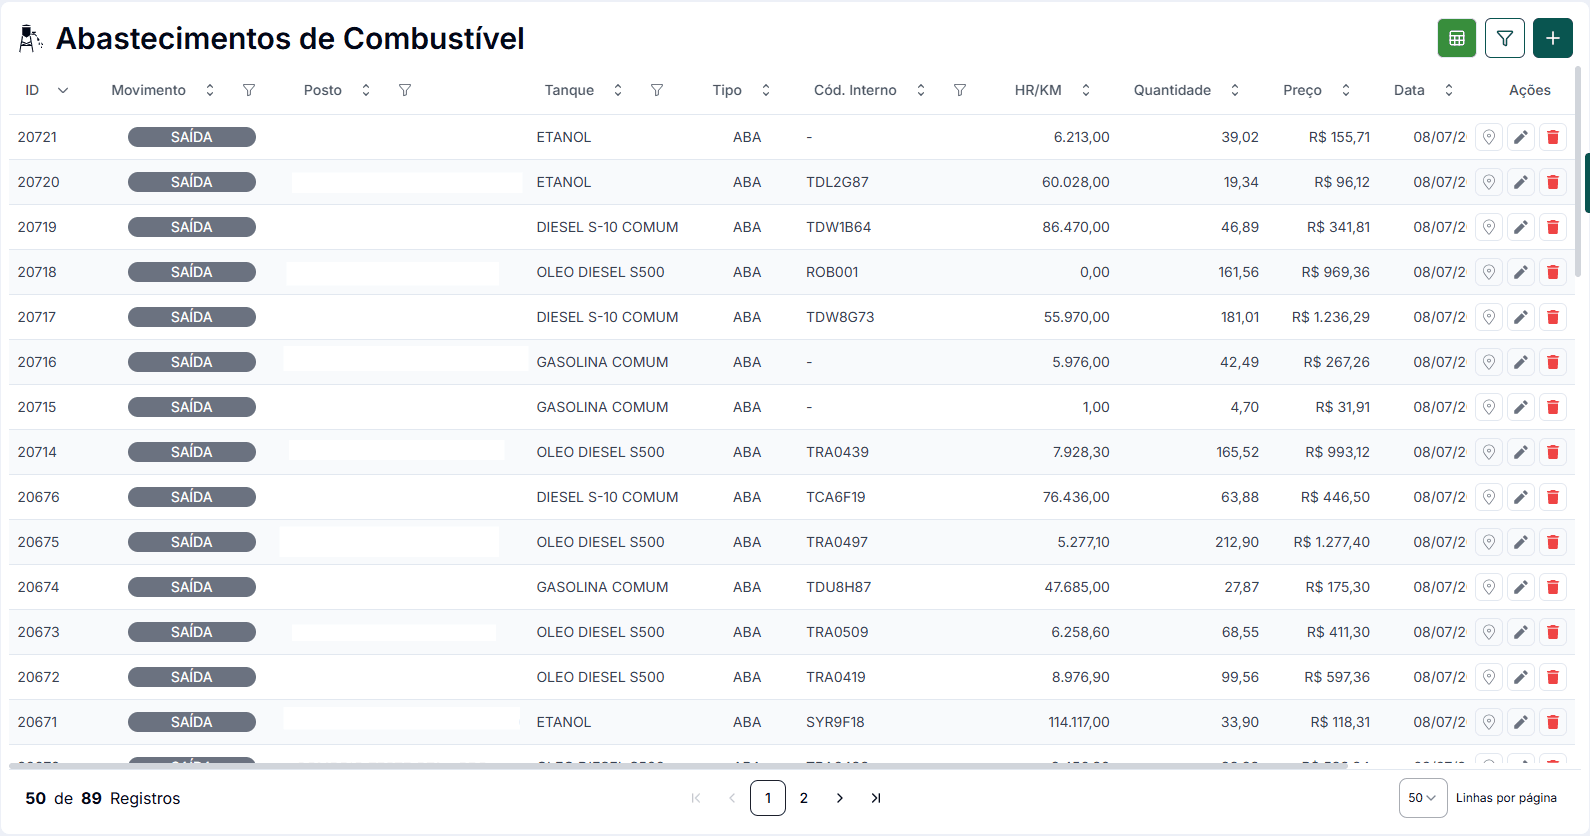Open Posto column filter funnel
The height and width of the screenshot is (836, 1590).
(x=405, y=90)
